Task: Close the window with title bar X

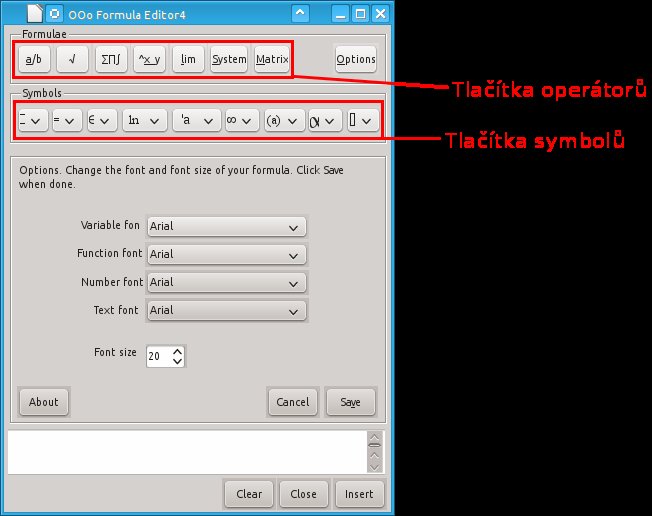Action: [x=380, y=14]
